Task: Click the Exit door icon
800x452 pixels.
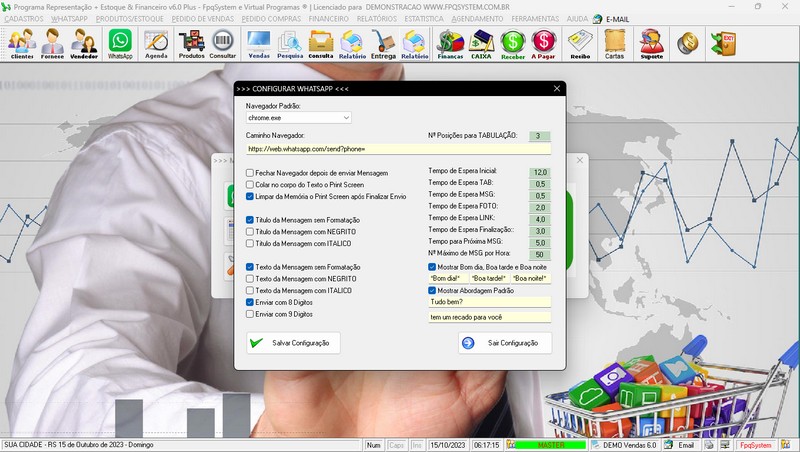Action: coord(723,43)
